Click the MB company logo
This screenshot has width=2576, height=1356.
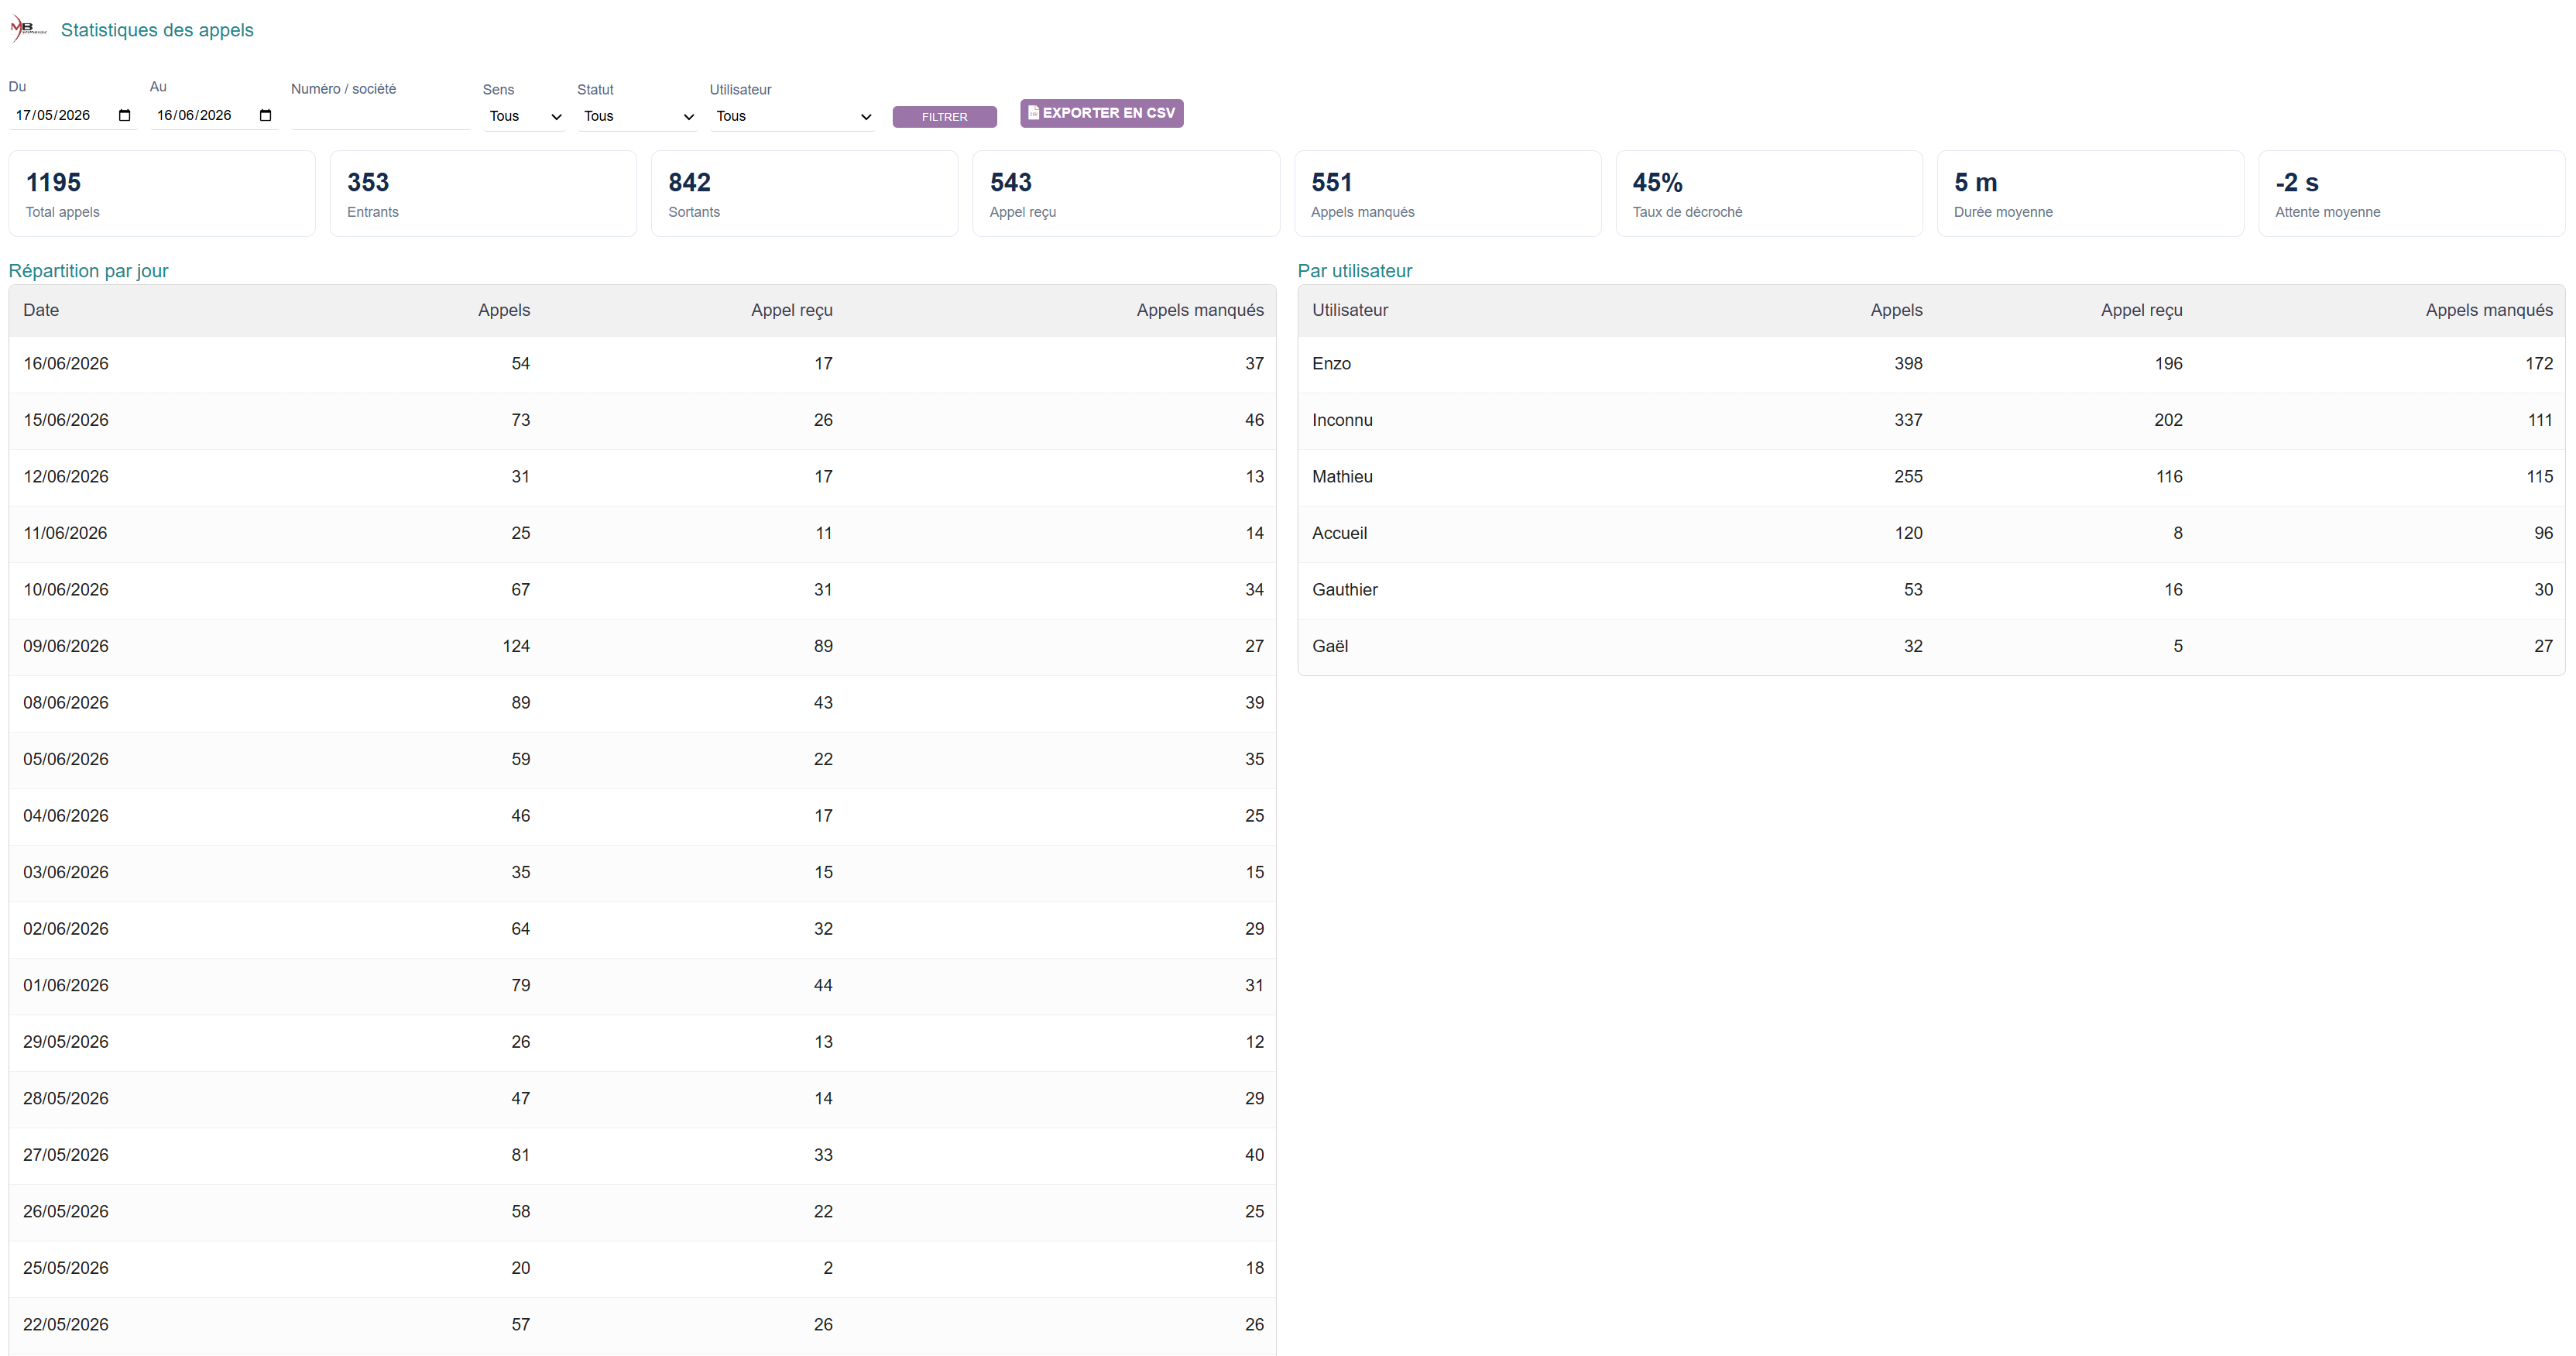[x=28, y=29]
